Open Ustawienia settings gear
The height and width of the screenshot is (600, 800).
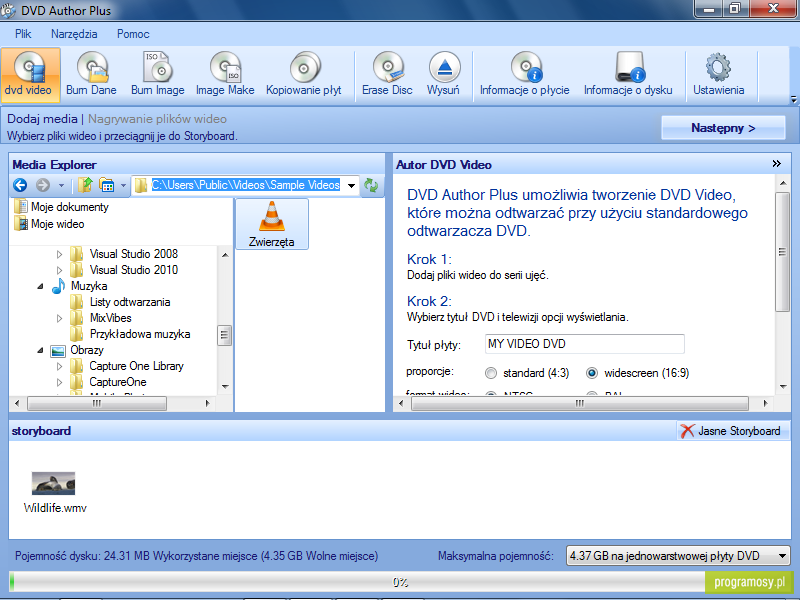coord(718,74)
